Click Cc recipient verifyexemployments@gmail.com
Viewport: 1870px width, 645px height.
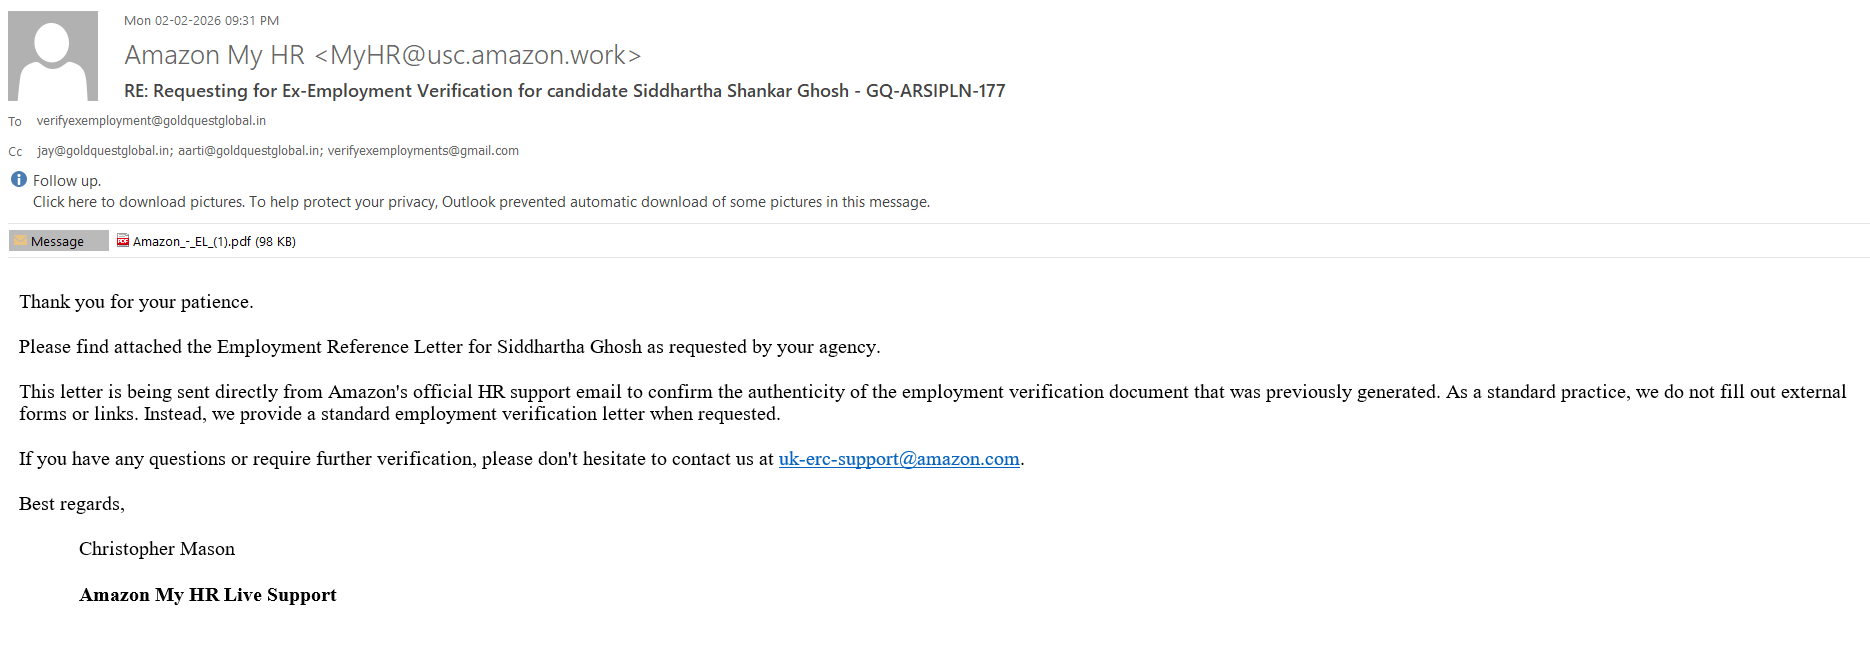coord(423,151)
